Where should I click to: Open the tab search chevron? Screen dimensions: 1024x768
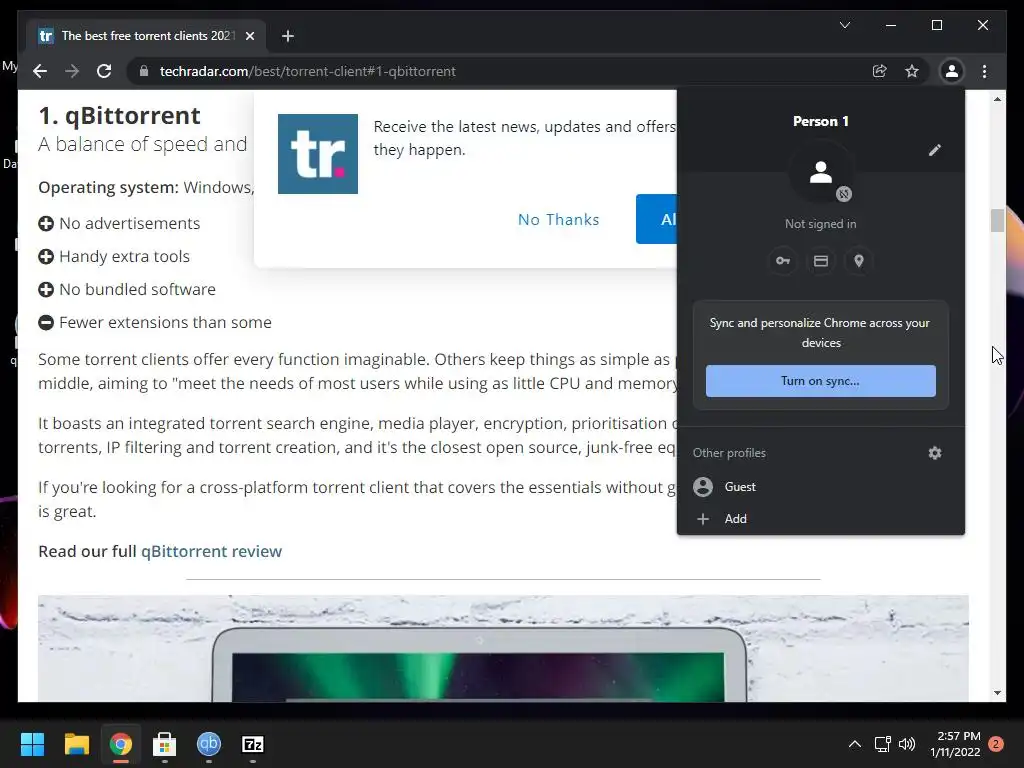tap(844, 25)
